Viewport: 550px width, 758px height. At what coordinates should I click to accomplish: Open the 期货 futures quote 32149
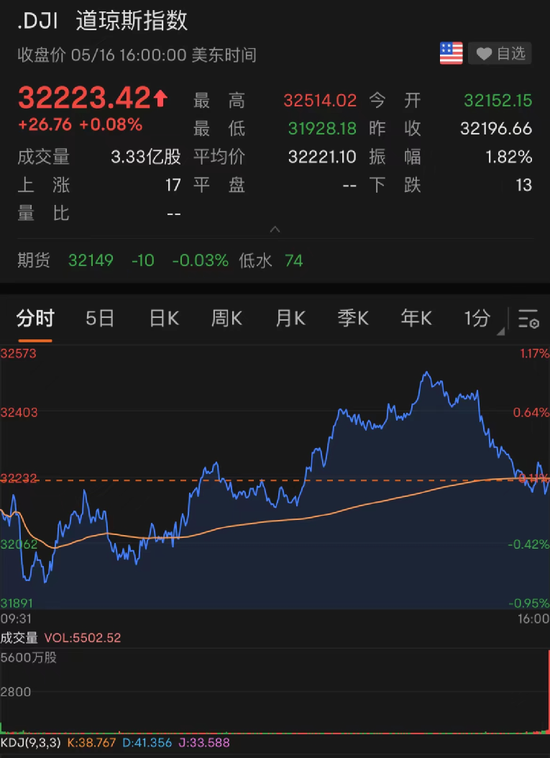point(91,261)
